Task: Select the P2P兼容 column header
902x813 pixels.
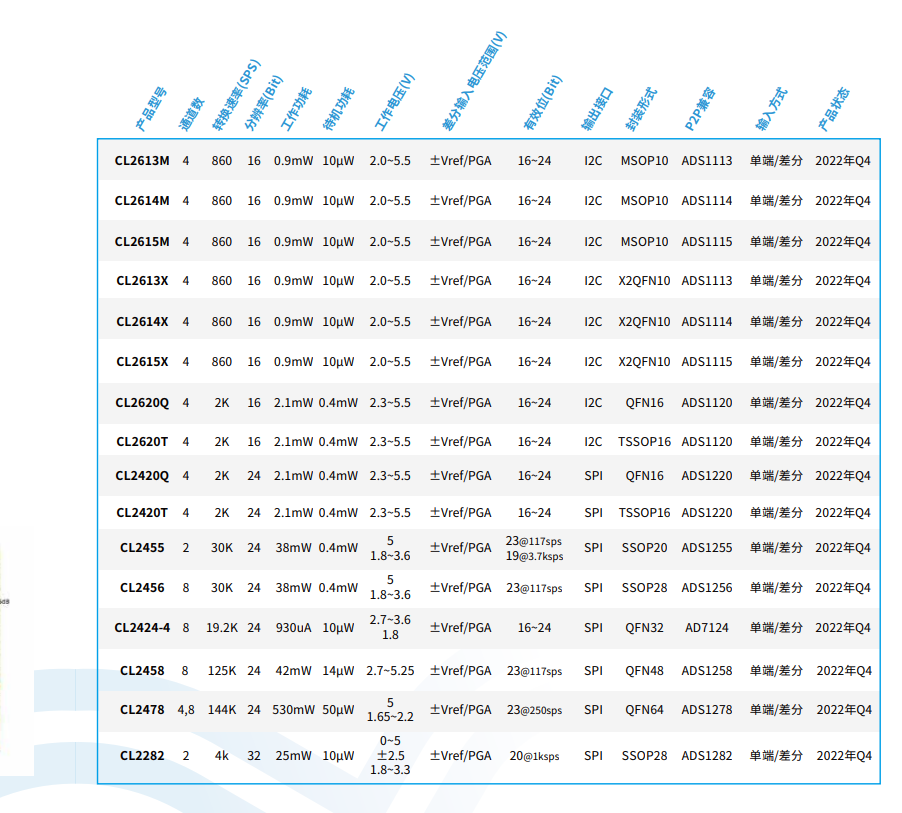Action: tap(700, 109)
